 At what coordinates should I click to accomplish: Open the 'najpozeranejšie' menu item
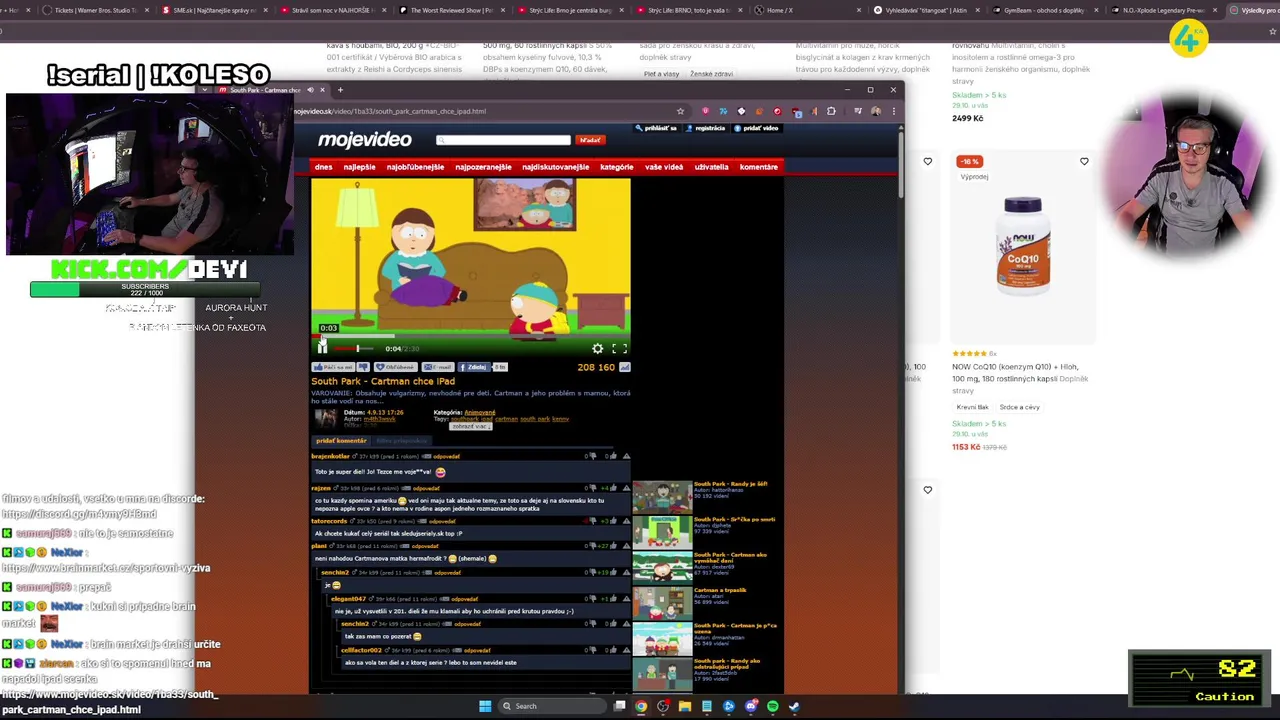click(483, 167)
